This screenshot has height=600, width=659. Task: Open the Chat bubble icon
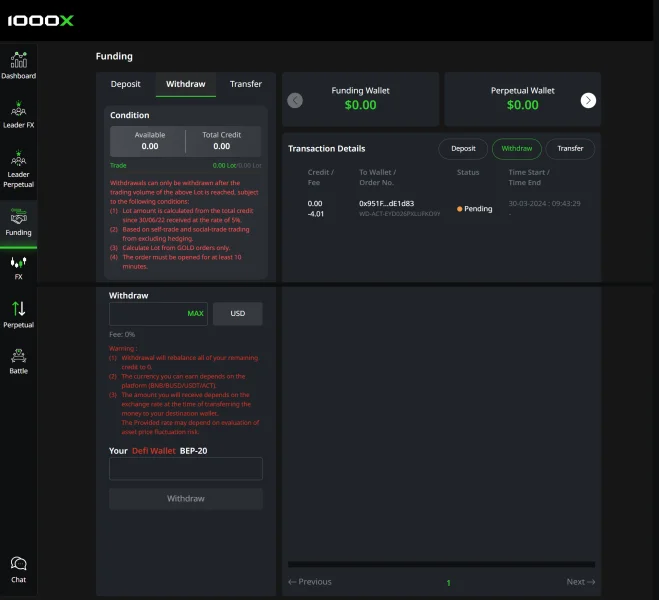click(18, 569)
